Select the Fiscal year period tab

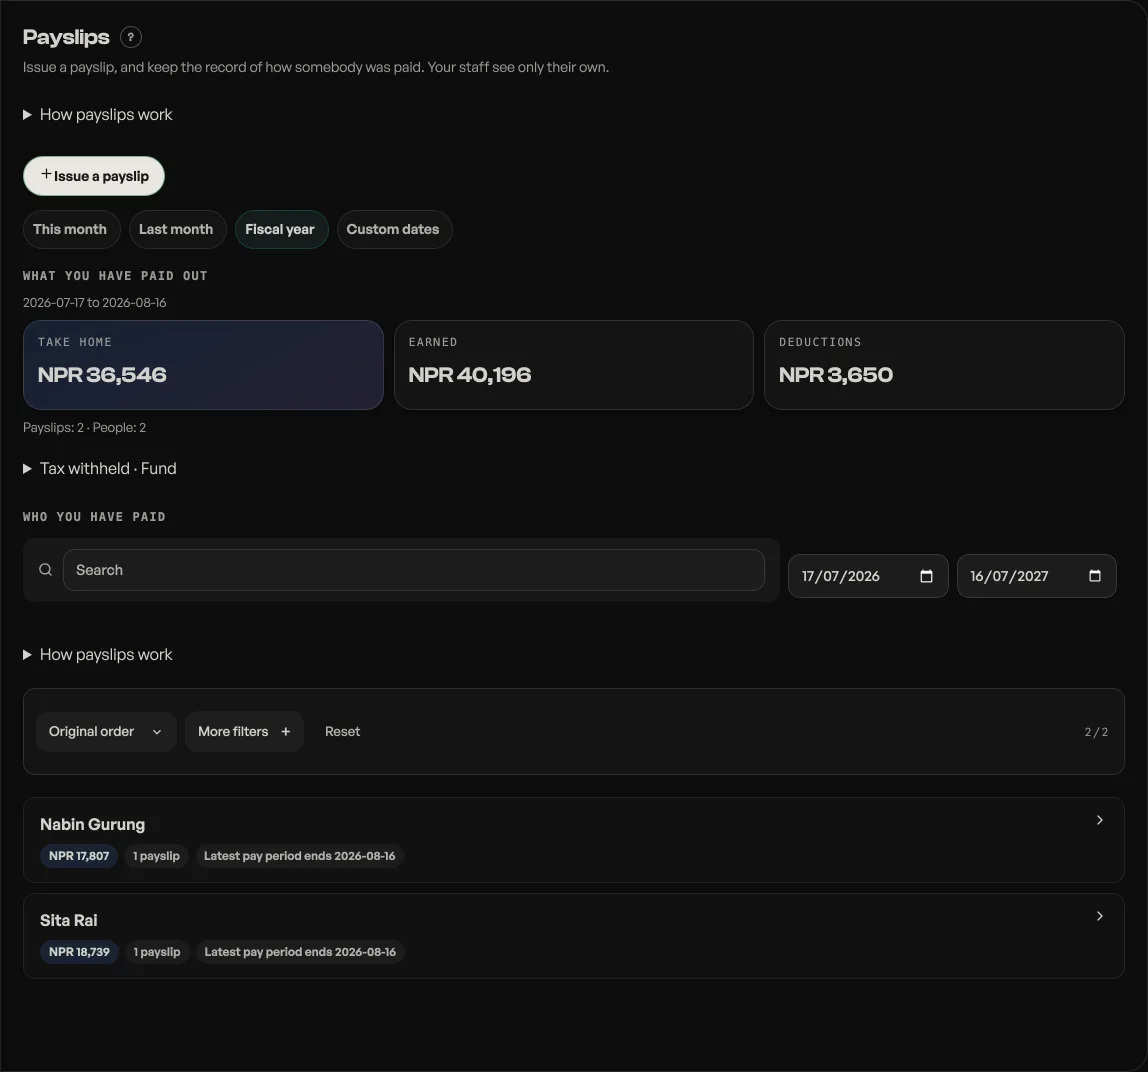pyautogui.click(x=280, y=229)
